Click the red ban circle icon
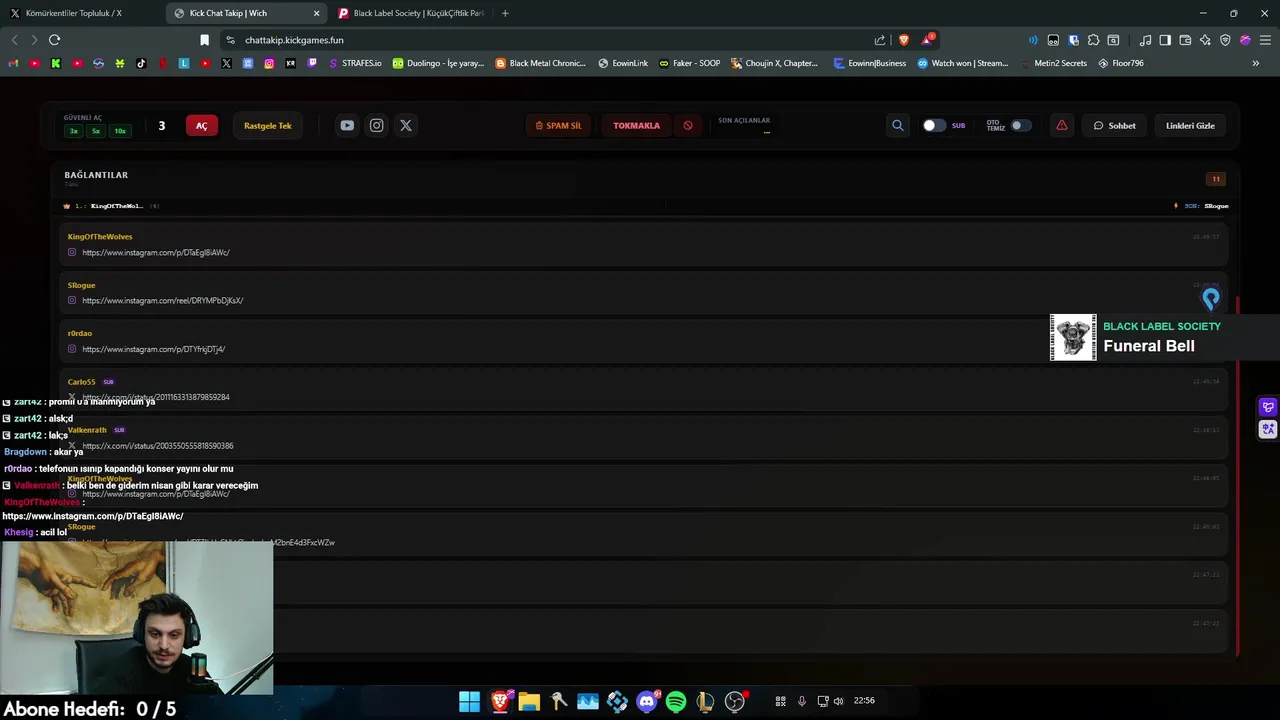The width and height of the screenshot is (1280, 720). [x=688, y=126]
